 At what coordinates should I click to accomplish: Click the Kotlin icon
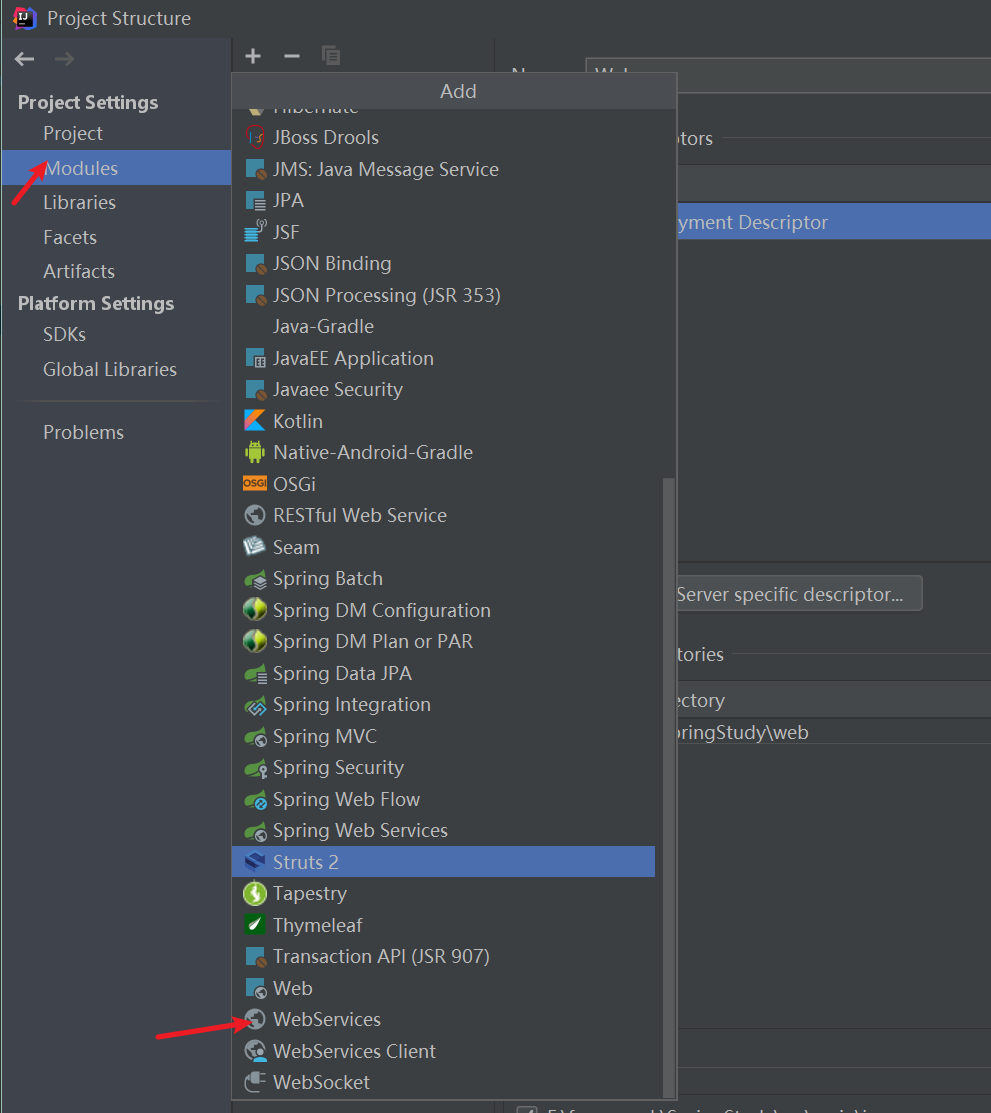coord(255,421)
